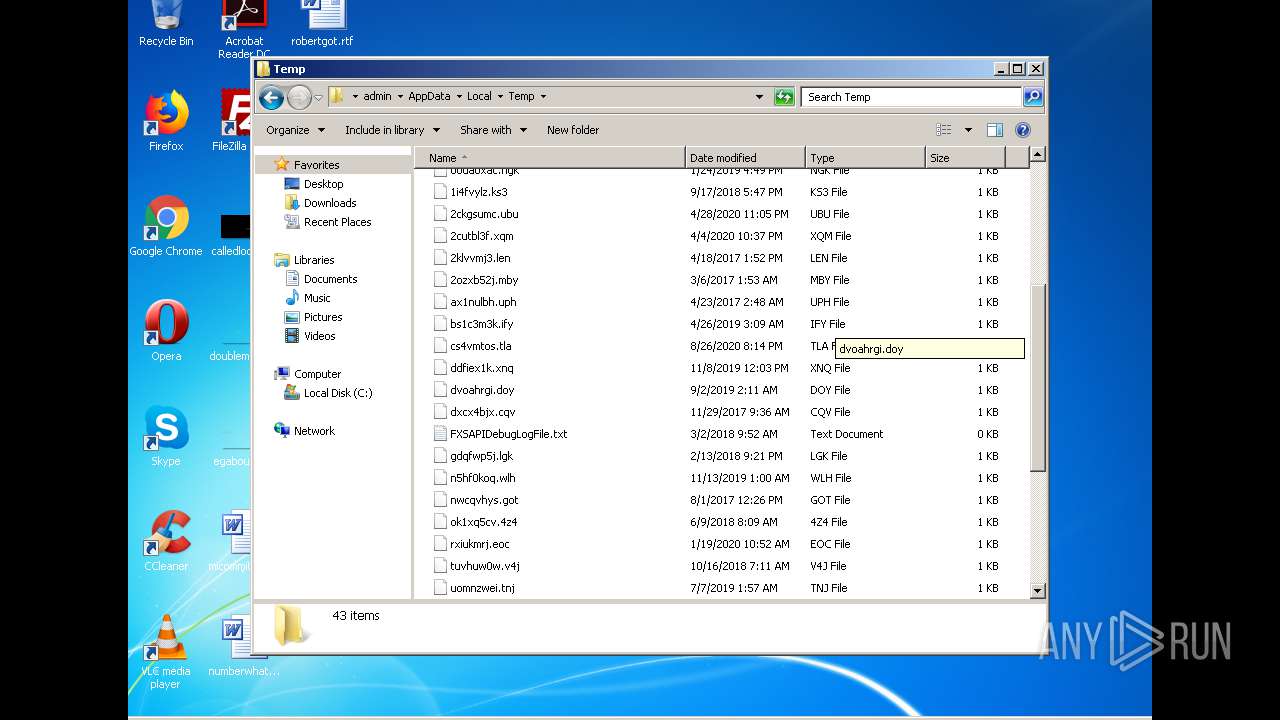Open Downloads in Favorites
The height and width of the screenshot is (720, 1280).
click(330, 203)
